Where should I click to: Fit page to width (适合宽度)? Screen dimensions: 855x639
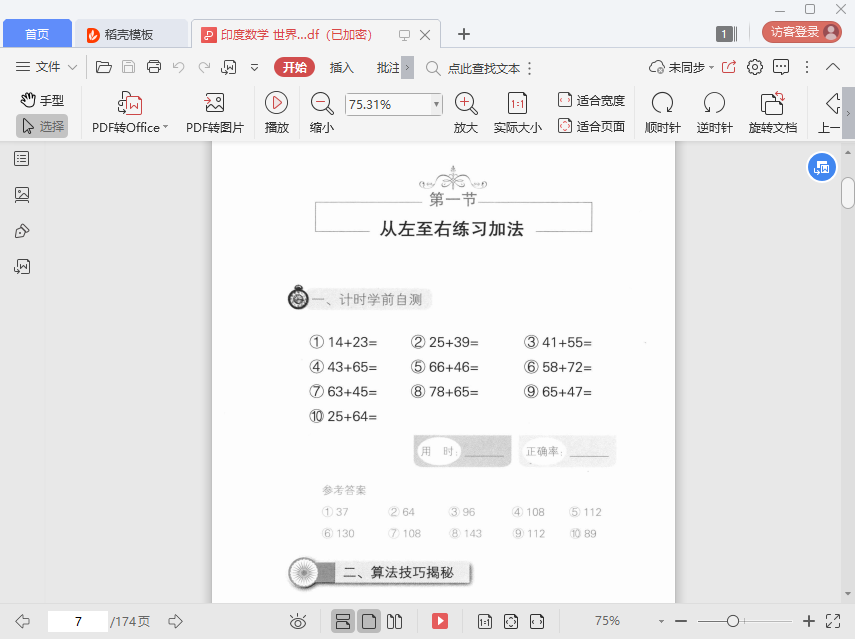[x=591, y=100]
